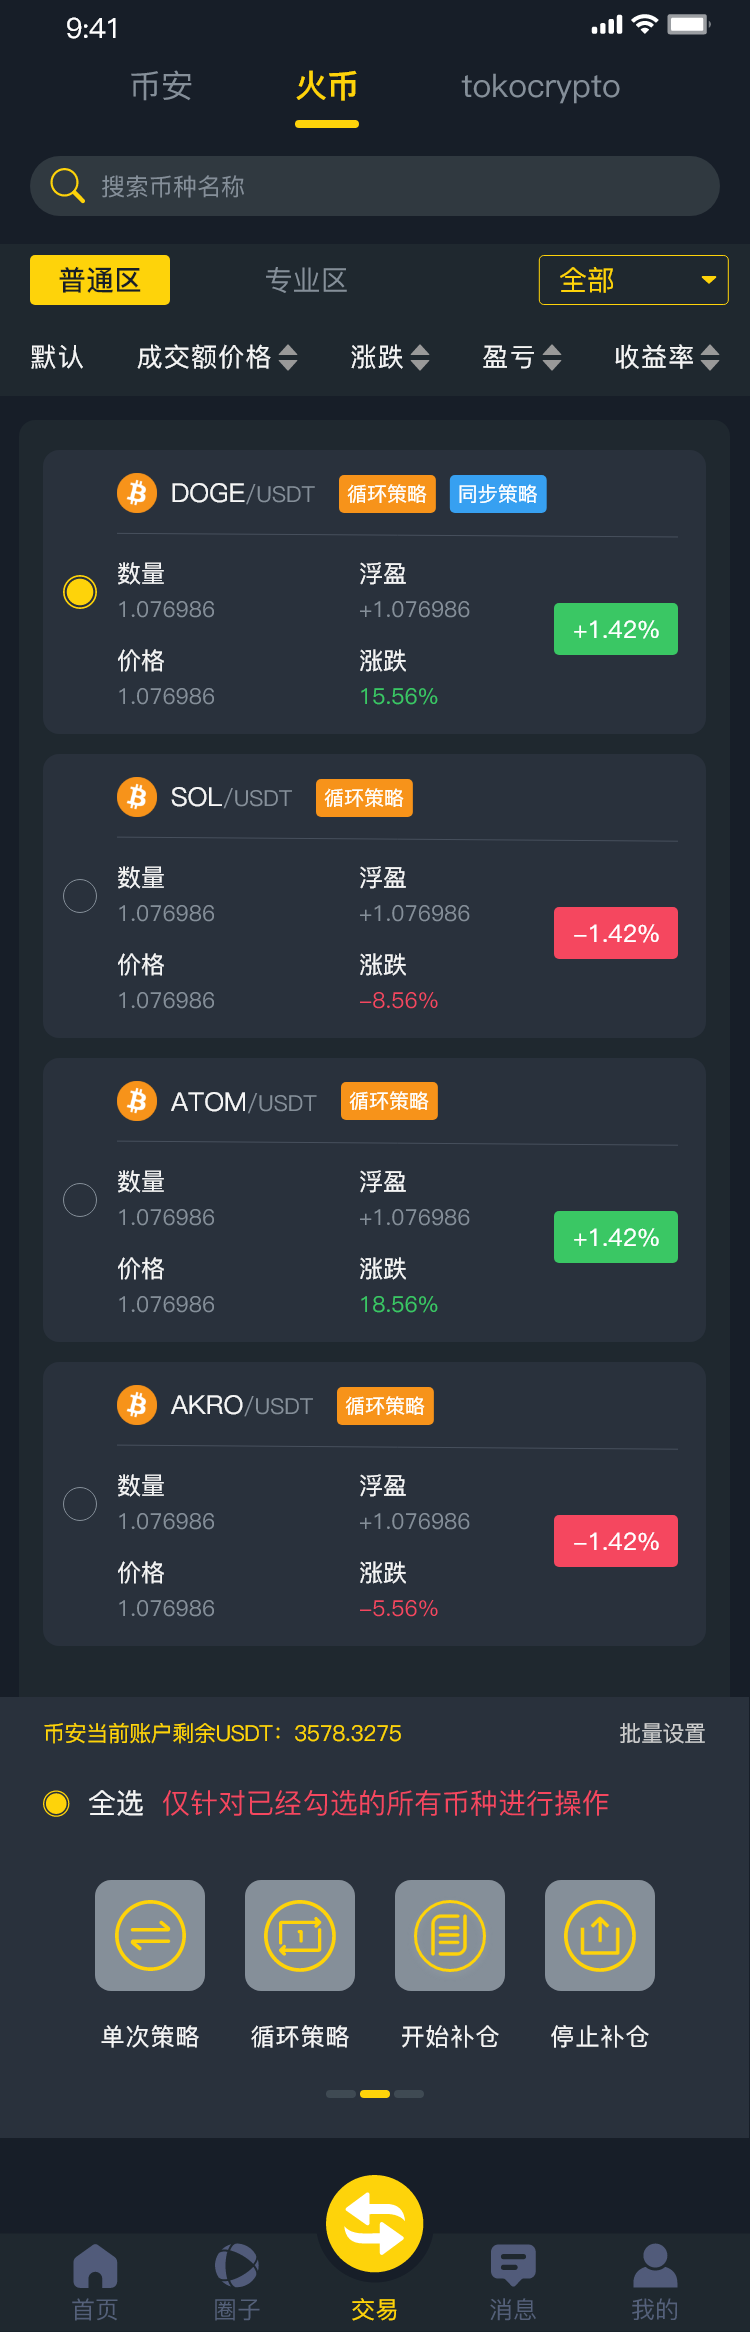Switch to the 专业区 tab
750x2332 pixels.
pos(306,280)
